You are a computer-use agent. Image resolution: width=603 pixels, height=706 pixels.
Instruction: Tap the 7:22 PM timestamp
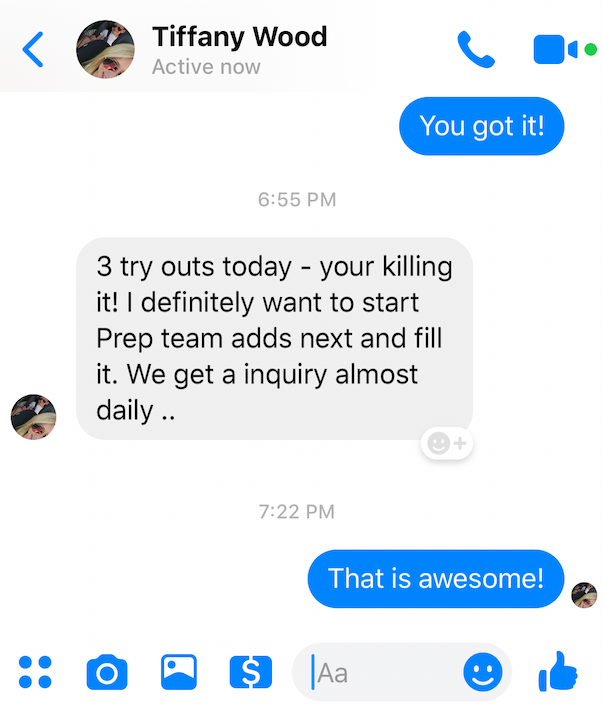(x=297, y=512)
